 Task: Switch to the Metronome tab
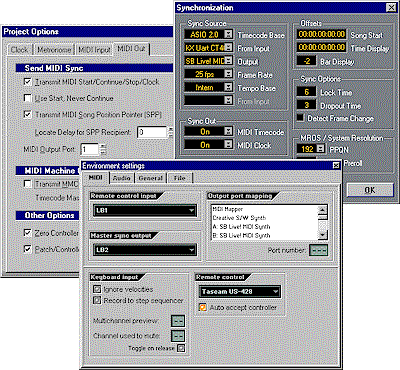tap(54, 50)
